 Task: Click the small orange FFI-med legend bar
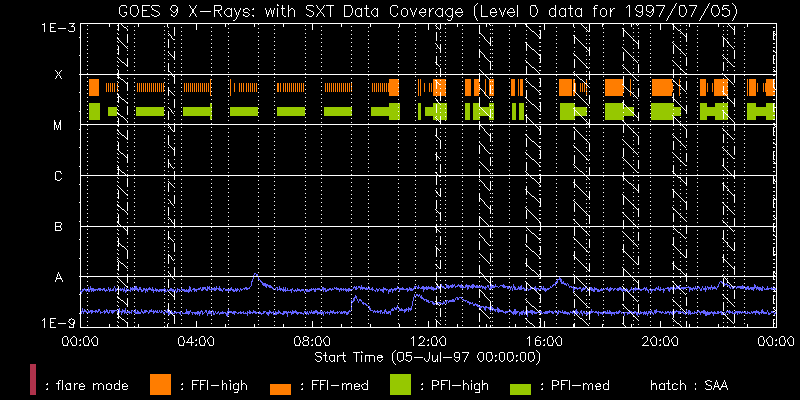tap(280, 387)
